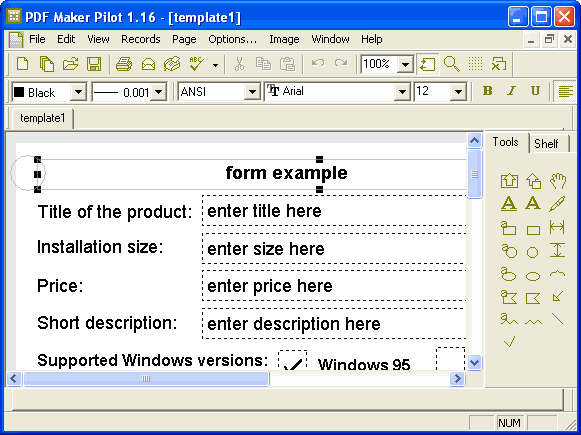
Task: Select the circle with text tool
Action: point(509,251)
